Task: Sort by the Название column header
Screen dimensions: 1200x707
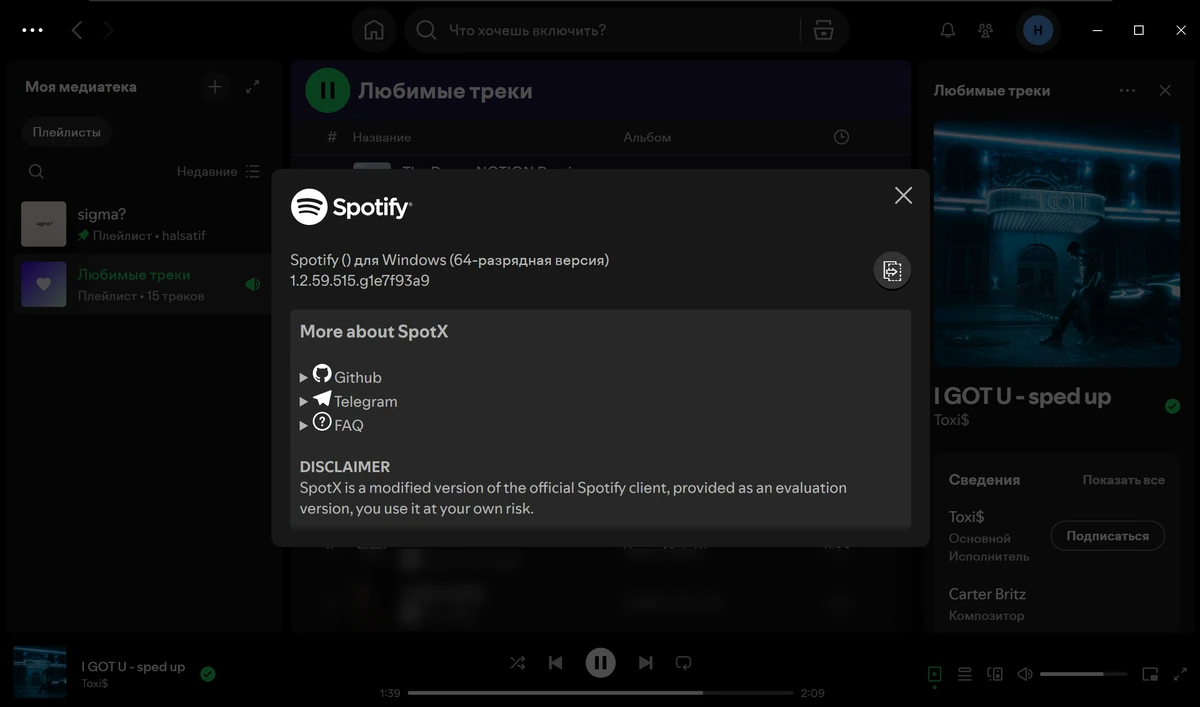Action: coord(382,137)
